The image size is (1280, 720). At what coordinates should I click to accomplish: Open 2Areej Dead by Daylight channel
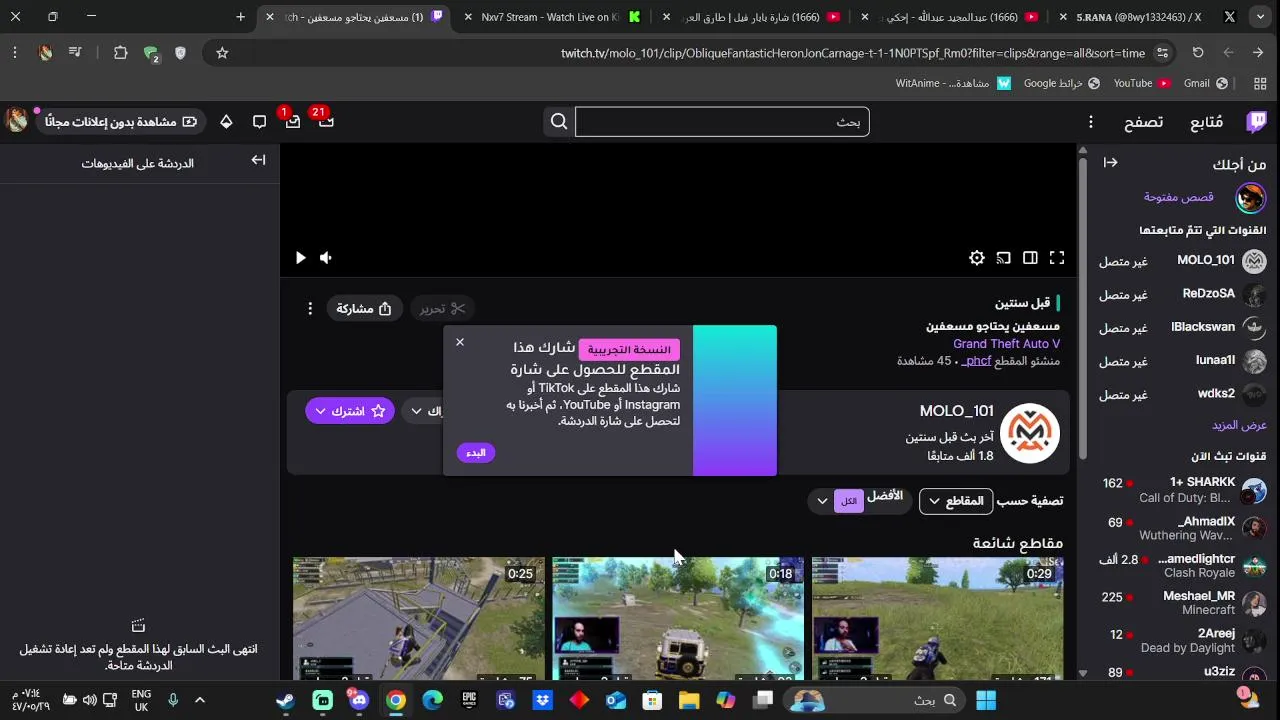point(1183,641)
